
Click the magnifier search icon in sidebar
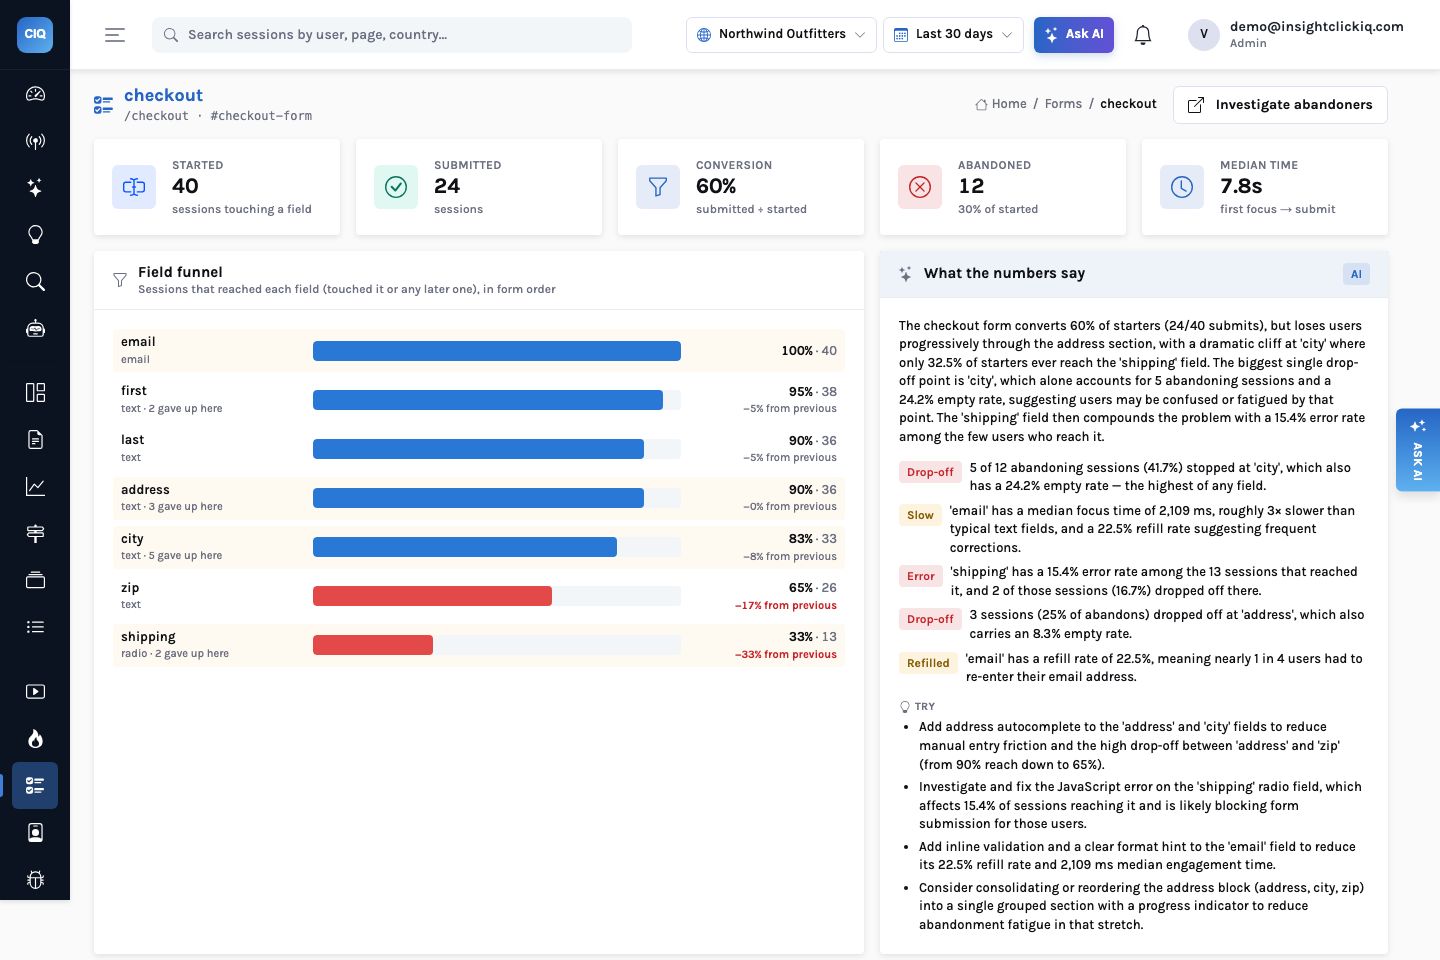[35, 282]
